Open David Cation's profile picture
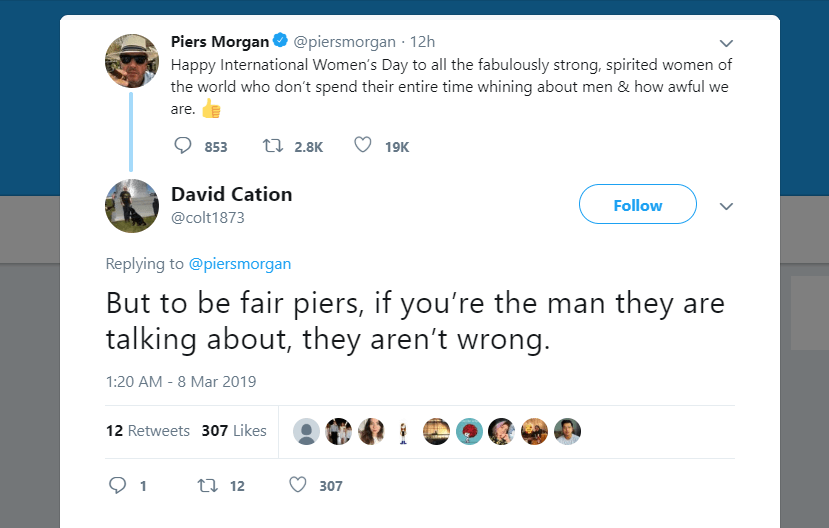829x528 pixels. pyautogui.click(x=132, y=206)
